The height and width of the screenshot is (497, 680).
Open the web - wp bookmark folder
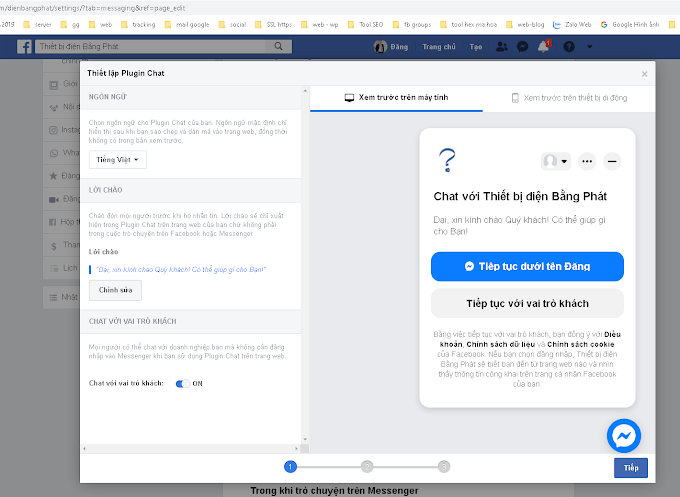click(320, 25)
